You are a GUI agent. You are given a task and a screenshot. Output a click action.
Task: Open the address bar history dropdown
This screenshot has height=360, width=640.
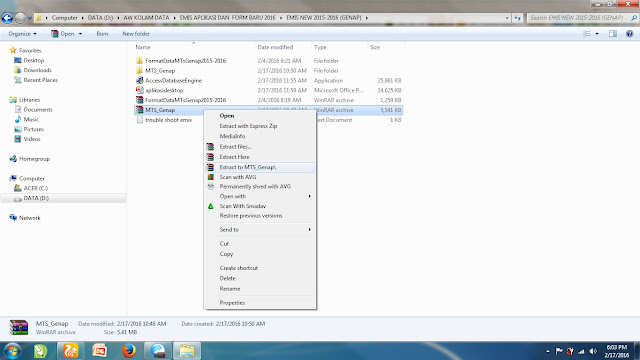(x=507, y=18)
